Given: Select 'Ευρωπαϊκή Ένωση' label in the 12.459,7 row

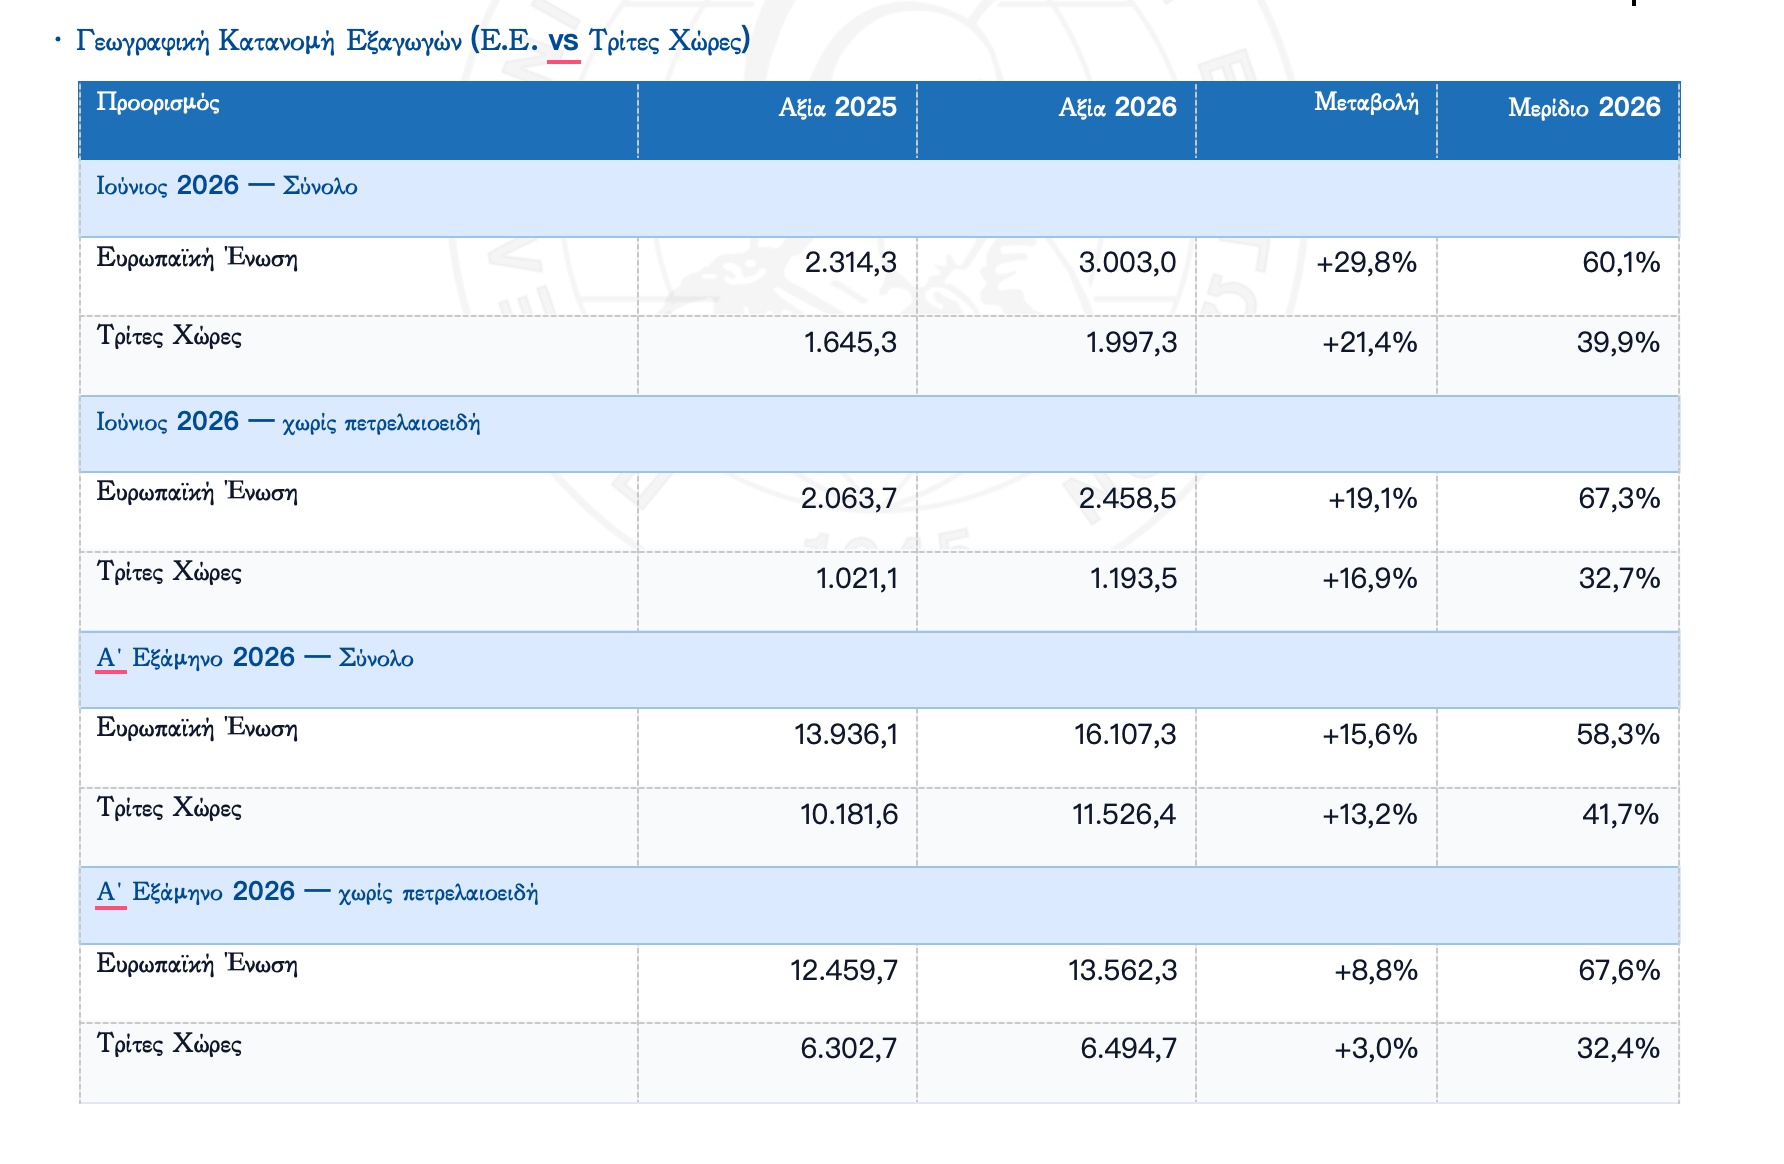Looking at the screenshot, I should click(x=197, y=964).
